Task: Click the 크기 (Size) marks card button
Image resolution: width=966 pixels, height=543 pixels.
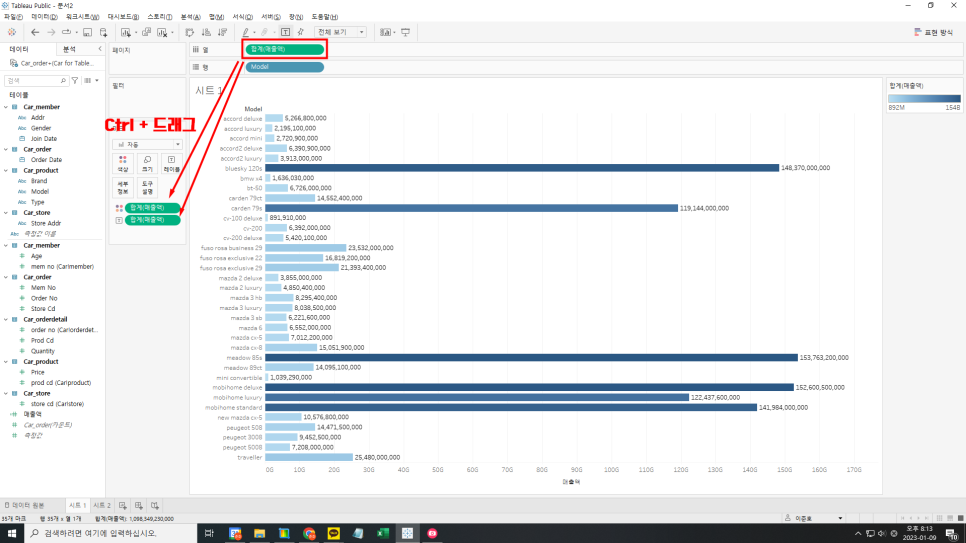Action: 147,163
